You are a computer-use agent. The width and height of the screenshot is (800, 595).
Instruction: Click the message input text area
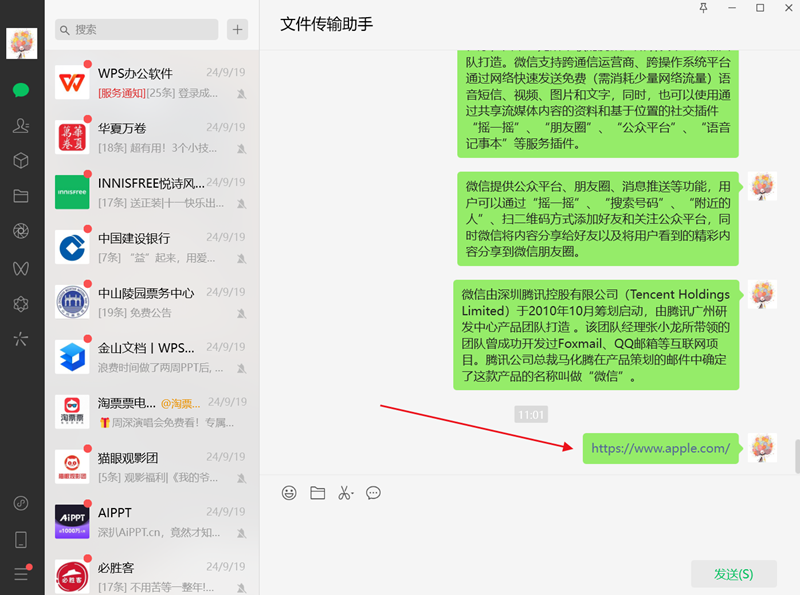point(530,531)
